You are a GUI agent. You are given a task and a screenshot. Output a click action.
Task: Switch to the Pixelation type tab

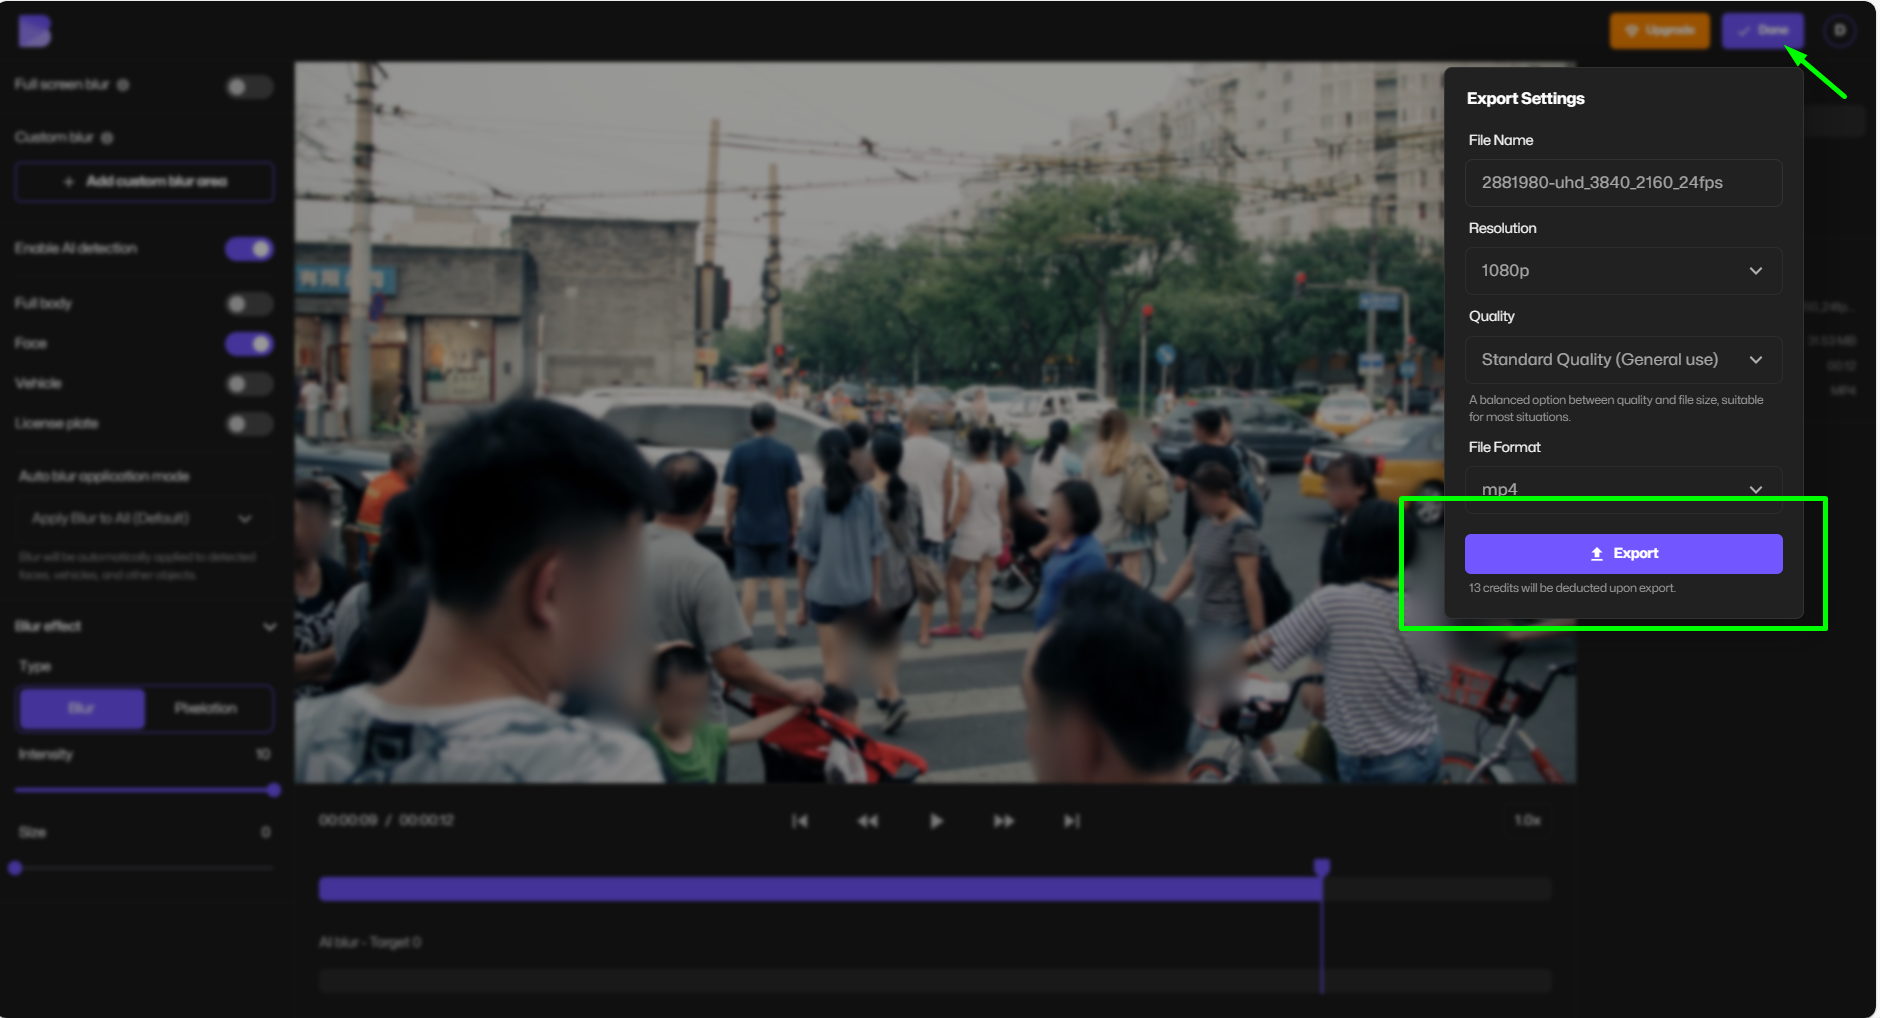coord(208,708)
